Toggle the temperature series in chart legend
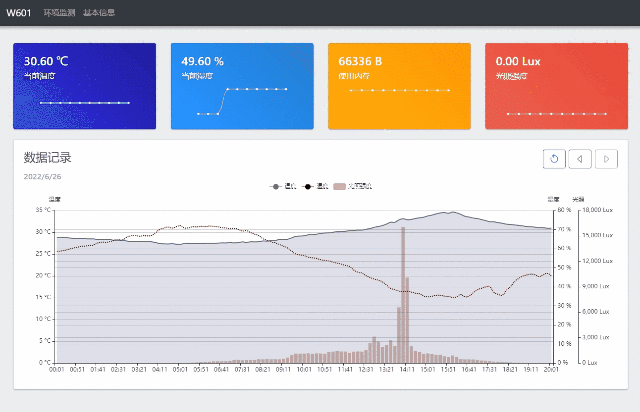This screenshot has height=412, width=640. coord(283,186)
